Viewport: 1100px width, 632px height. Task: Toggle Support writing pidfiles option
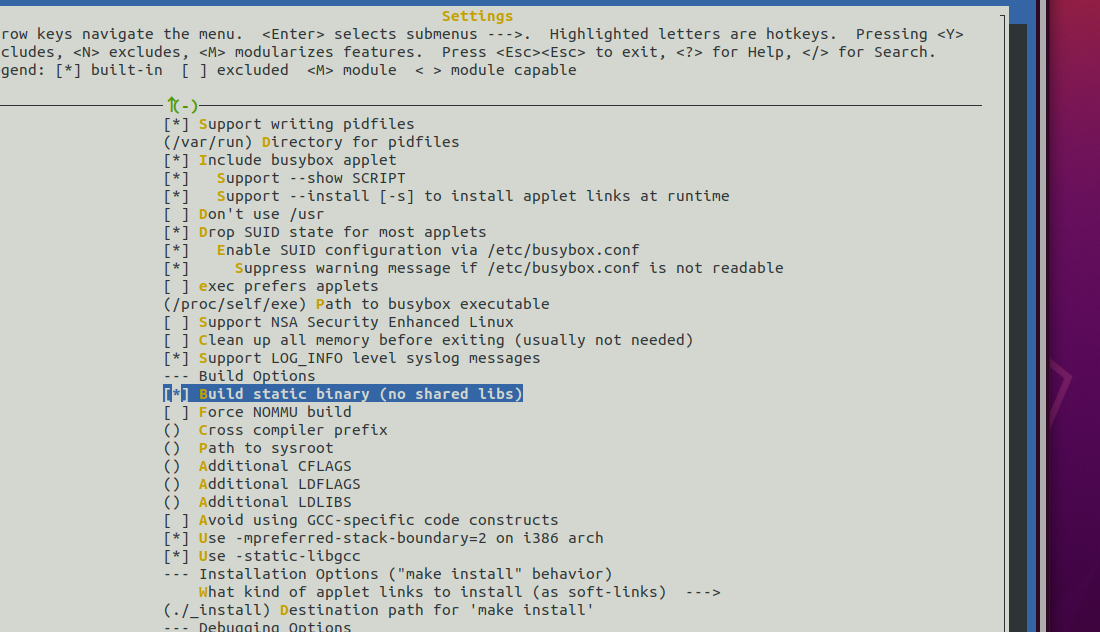(288, 124)
